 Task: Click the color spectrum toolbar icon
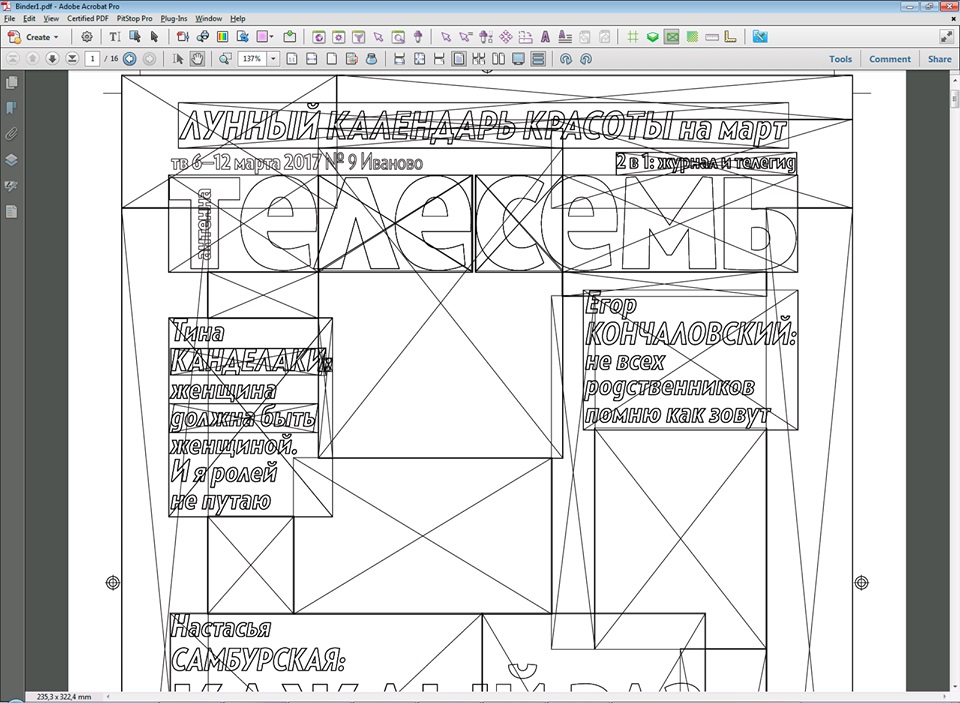tap(222, 37)
